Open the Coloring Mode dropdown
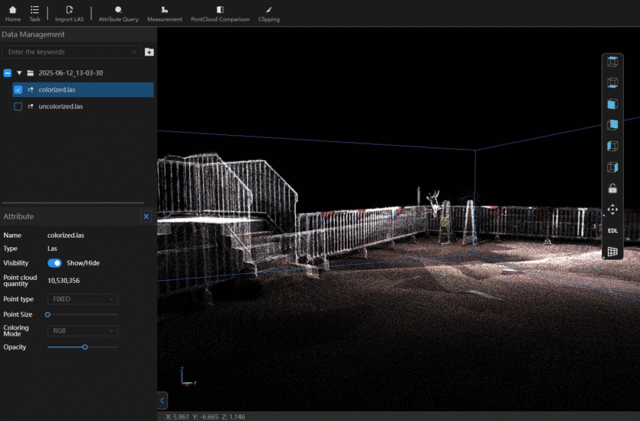640x421 pixels. [x=83, y=330]
